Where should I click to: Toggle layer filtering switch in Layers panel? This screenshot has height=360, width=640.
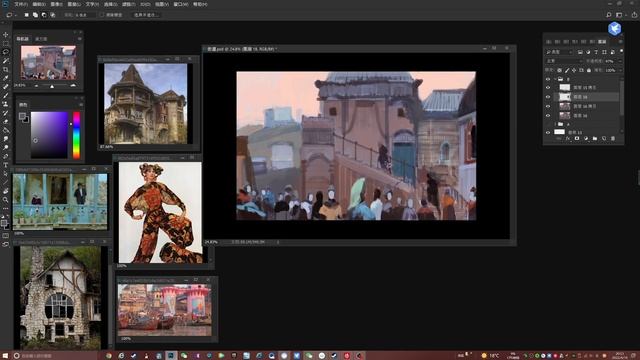(621, 51)
